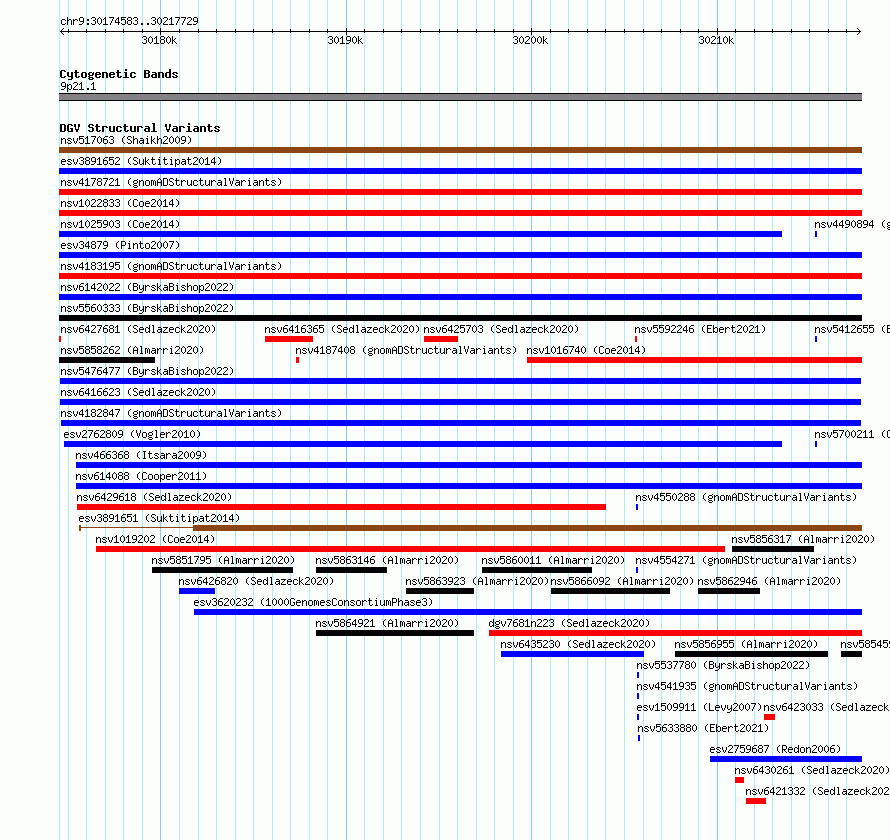
Task: Open esv3891652 (Suktitipat2014) variant label
Action: tap(141, 161)
